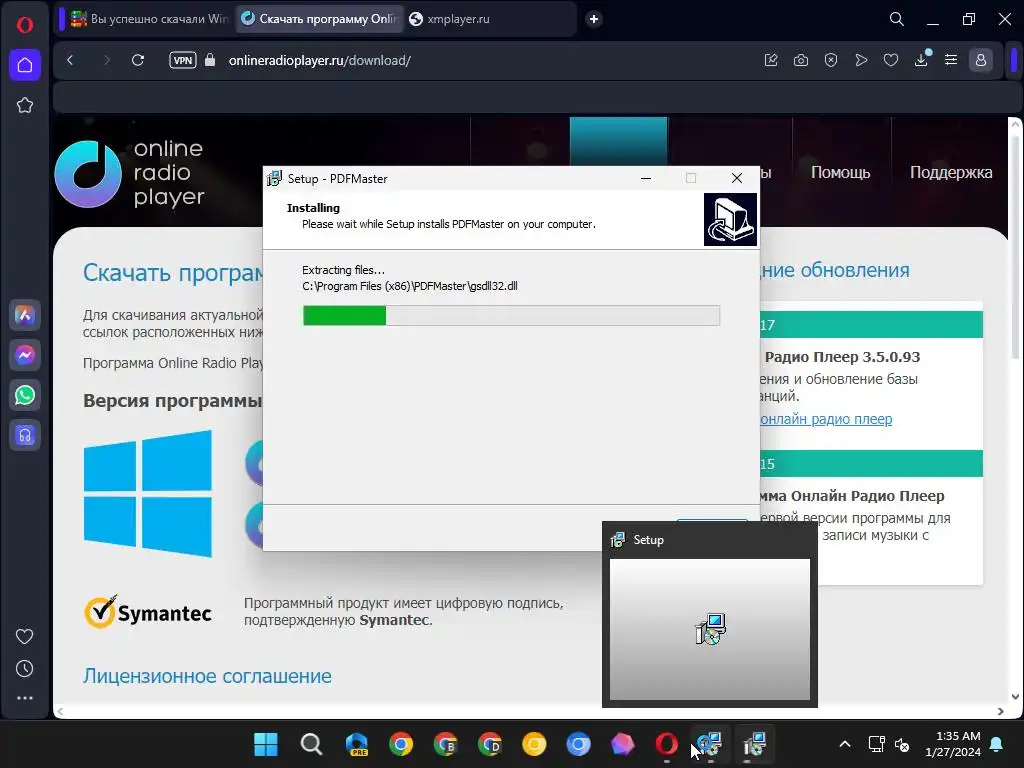Open a new tab with plus button
The height and width of the screenshot is (768, 1024).
(x=594, y=19)
